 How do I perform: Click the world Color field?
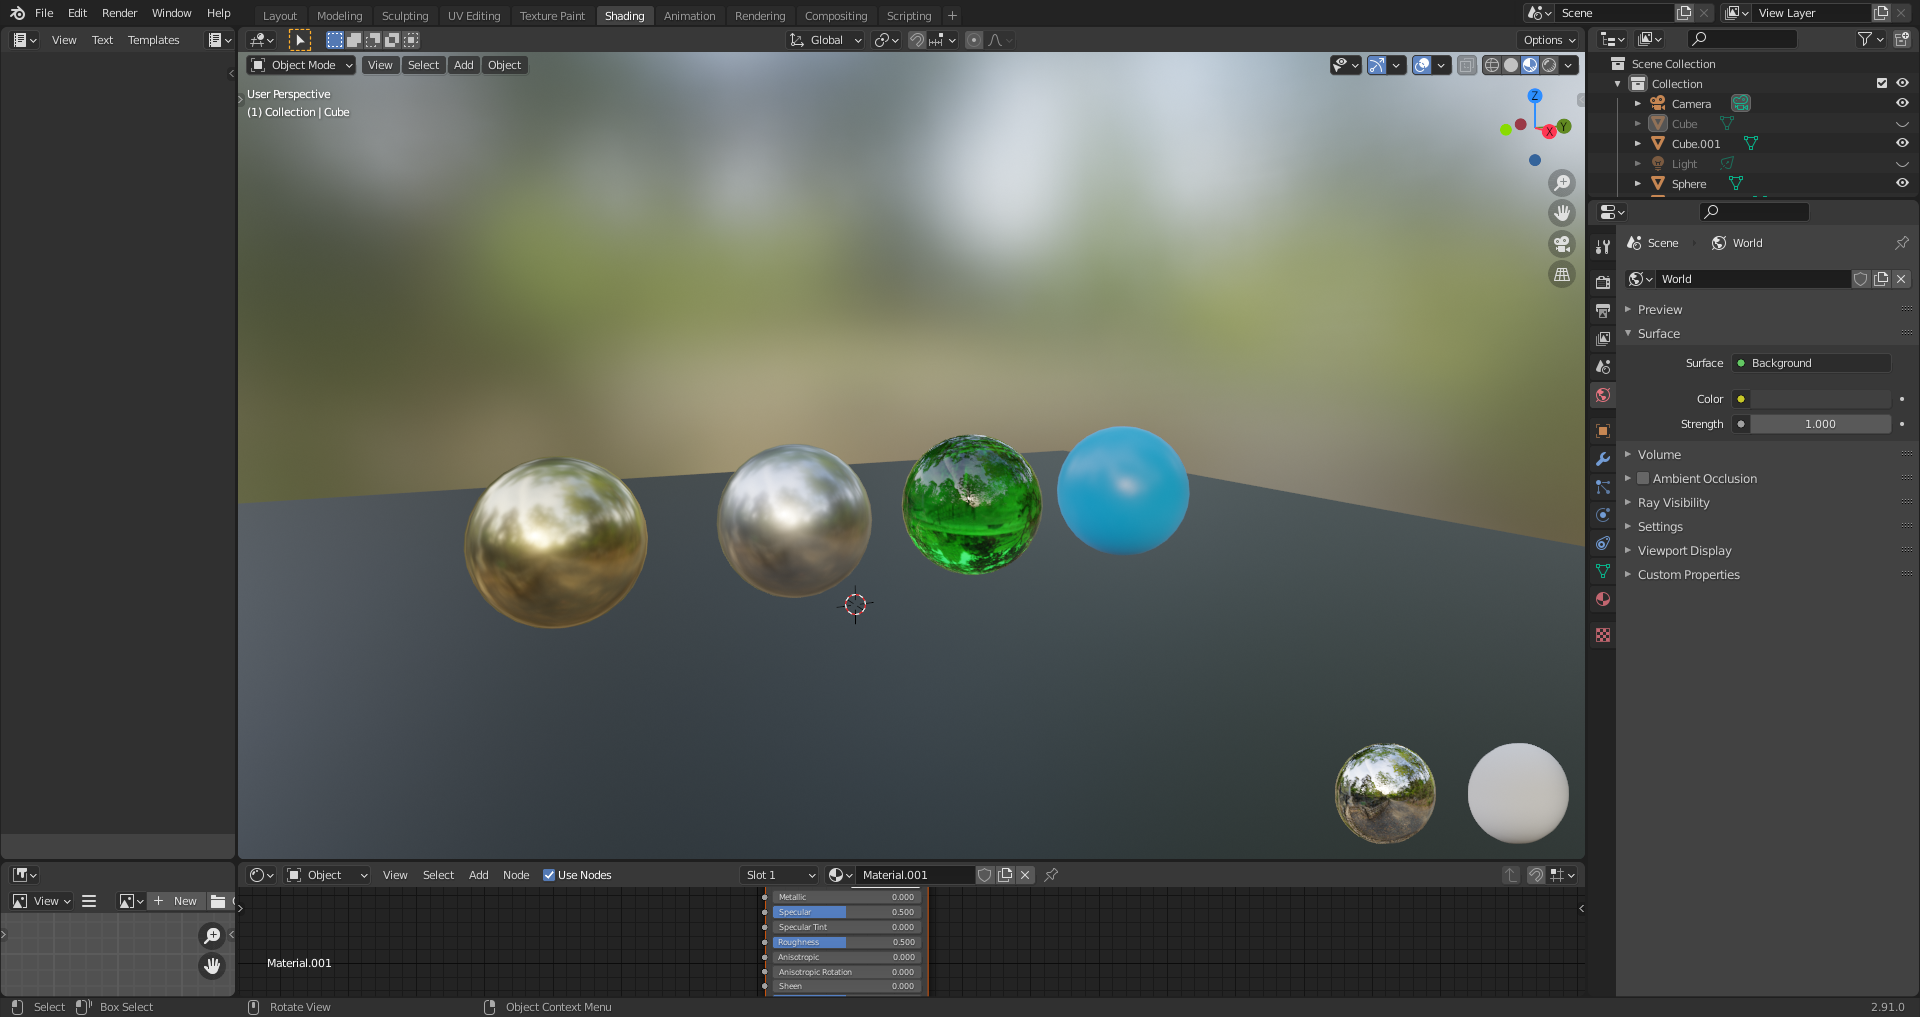1820,399
